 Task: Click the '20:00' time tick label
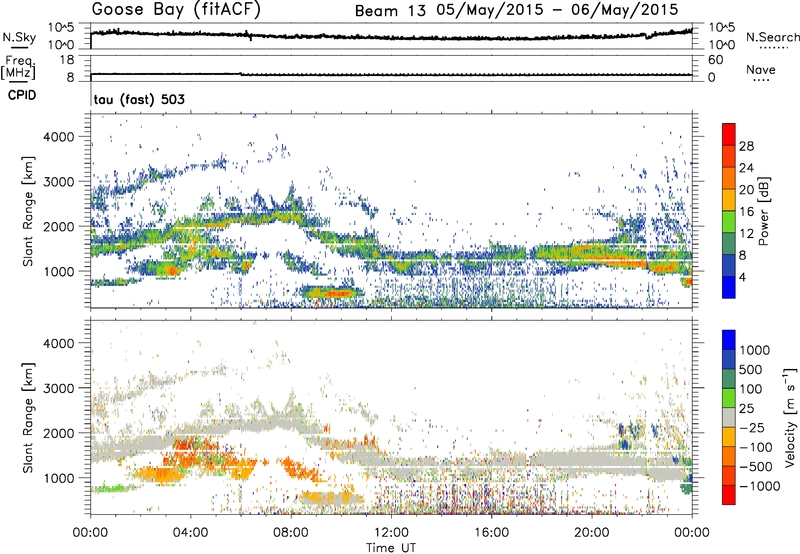(591, 533)
